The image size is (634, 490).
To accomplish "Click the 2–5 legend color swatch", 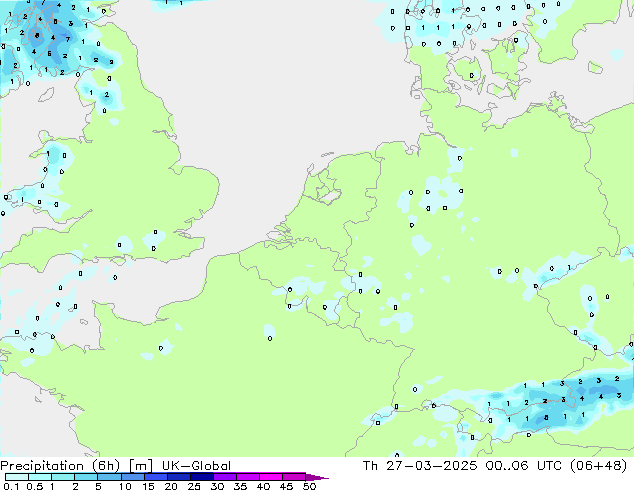I will coord(86,477).
